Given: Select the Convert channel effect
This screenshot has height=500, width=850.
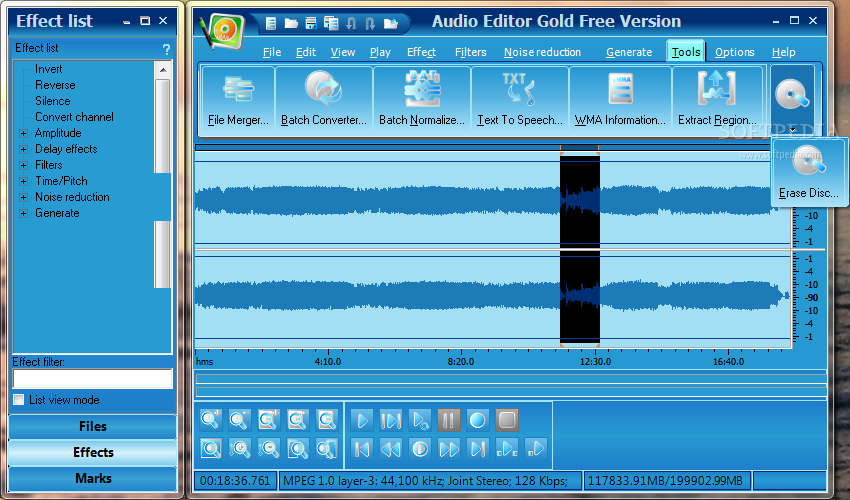Looking at the screenshot, I should pos(74,117).
